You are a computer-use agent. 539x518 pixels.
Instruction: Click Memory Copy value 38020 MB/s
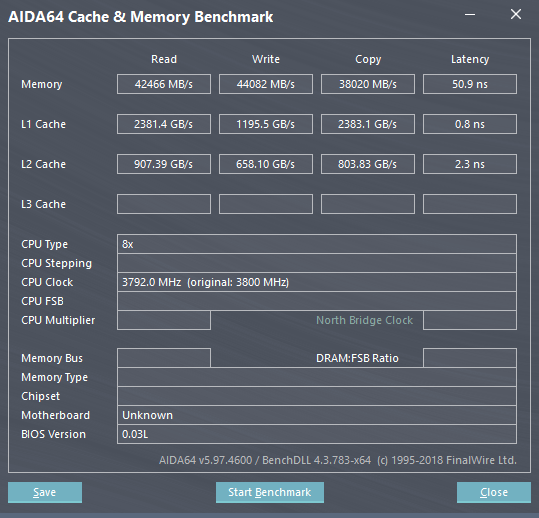[x=368, y=84]
